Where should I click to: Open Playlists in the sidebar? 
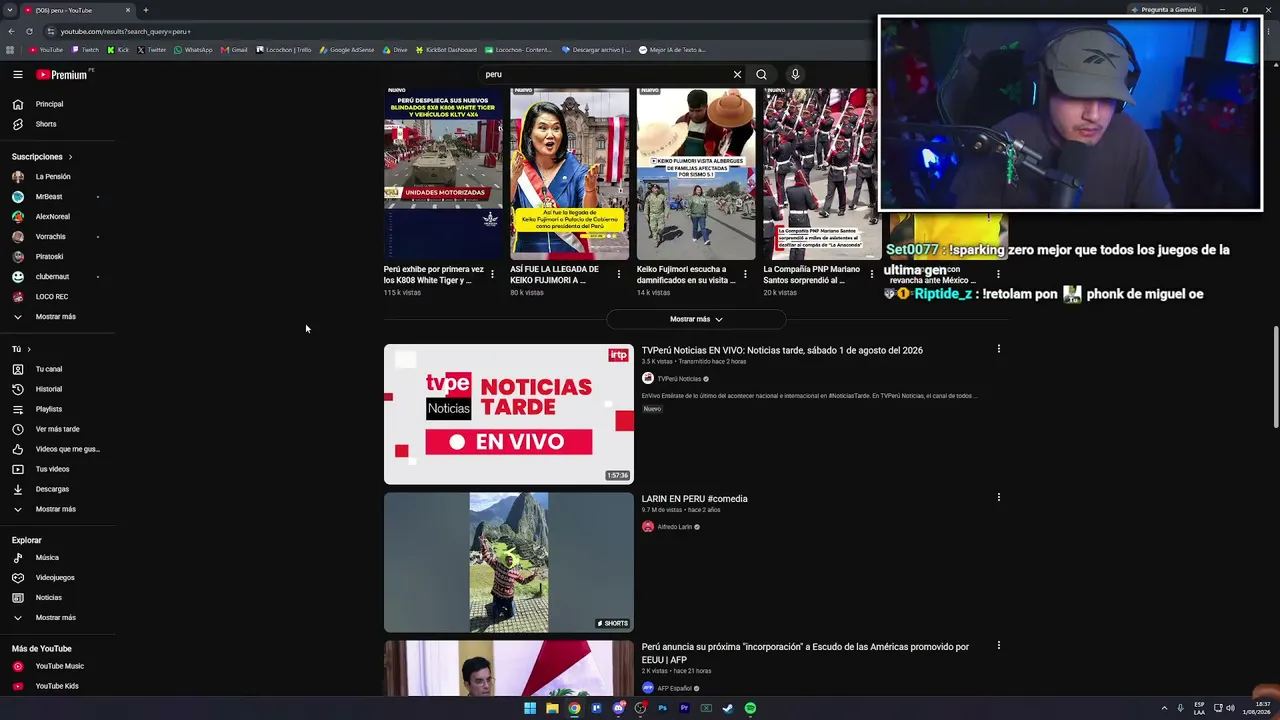coord(49,409)
